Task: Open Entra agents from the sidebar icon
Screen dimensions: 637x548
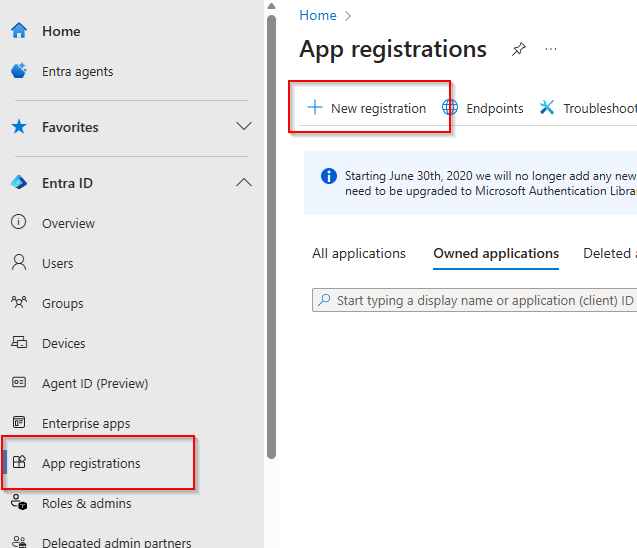Action: click(x=19, y=71)
